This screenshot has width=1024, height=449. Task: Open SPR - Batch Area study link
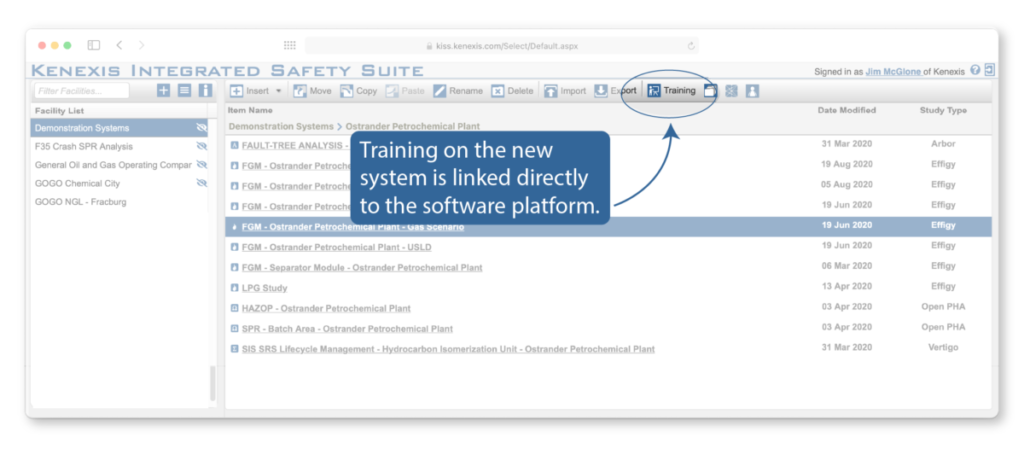pyautogui.click(x=347, y=329)
